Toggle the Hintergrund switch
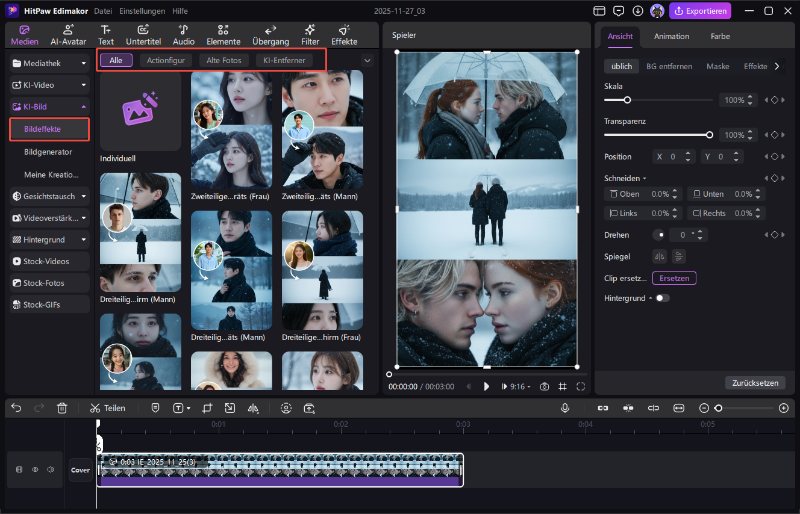The image size is (800, 514). click(661, 298)
